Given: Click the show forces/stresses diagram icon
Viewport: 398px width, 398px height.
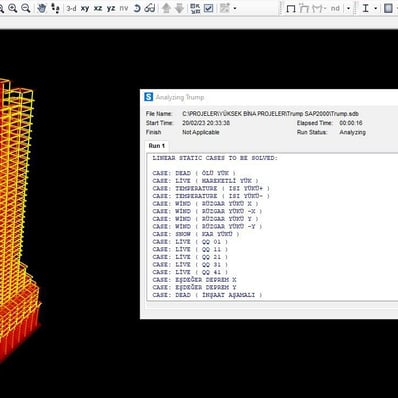Looking at the screenshot, I should click(319, 8).
